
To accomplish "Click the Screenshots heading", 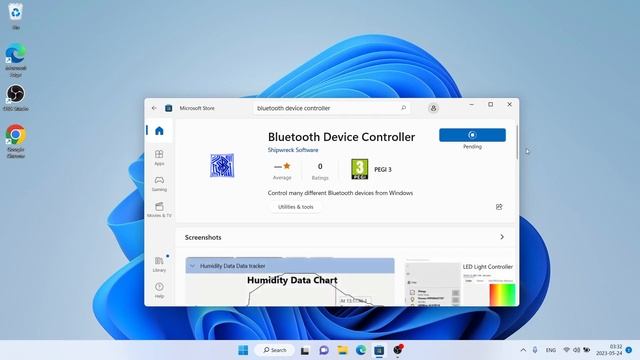I will [x=203, y=237].
